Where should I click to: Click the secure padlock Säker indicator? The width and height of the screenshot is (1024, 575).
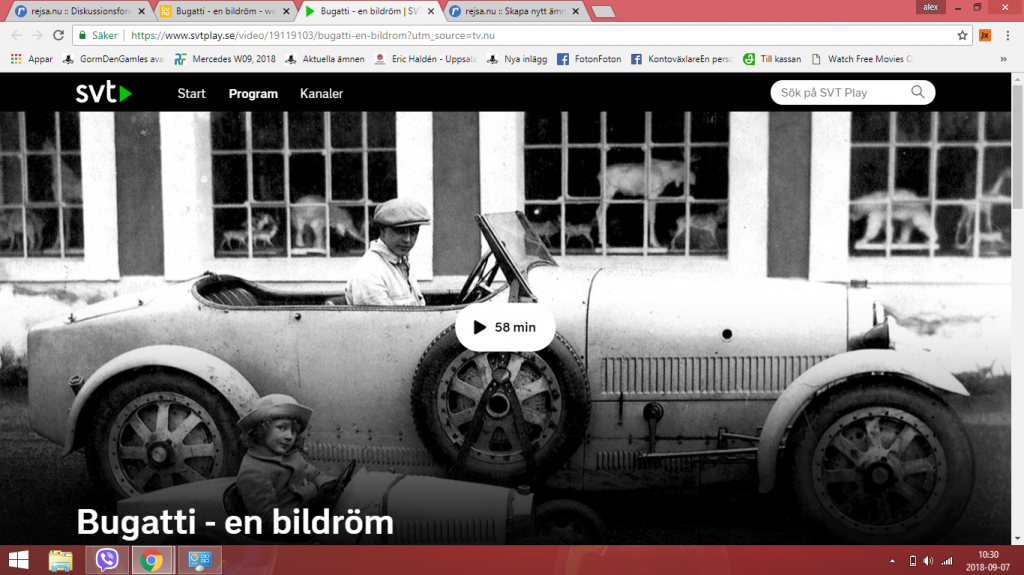coord(99,35)
